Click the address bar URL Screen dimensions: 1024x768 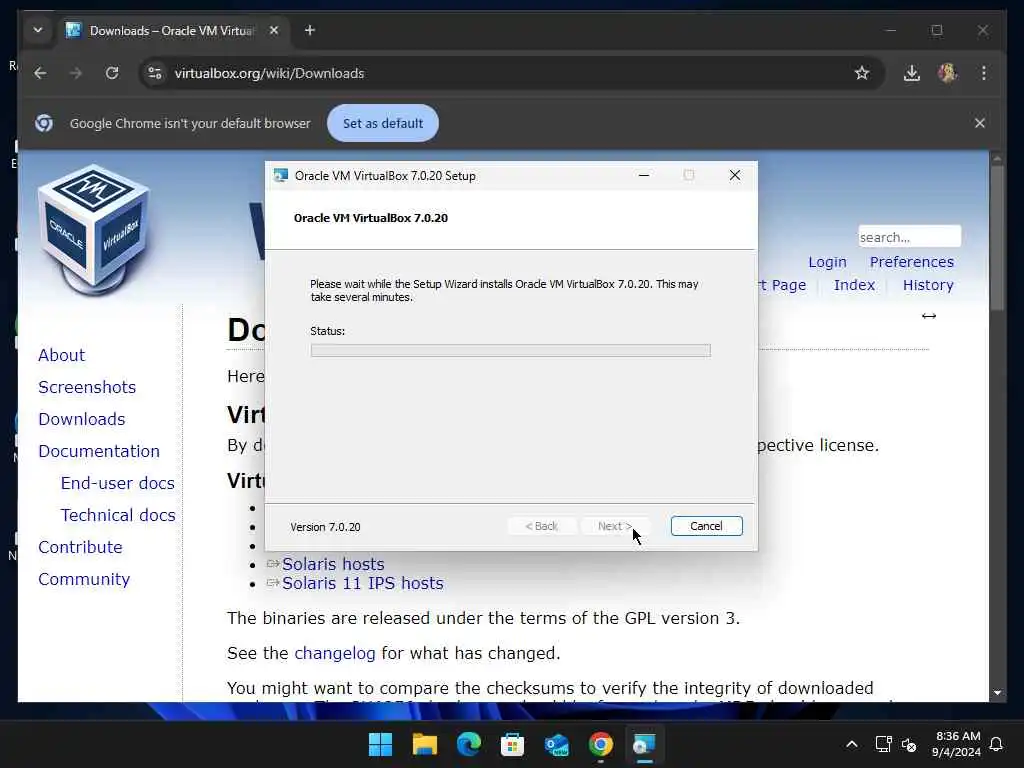[x=269, y=73]
